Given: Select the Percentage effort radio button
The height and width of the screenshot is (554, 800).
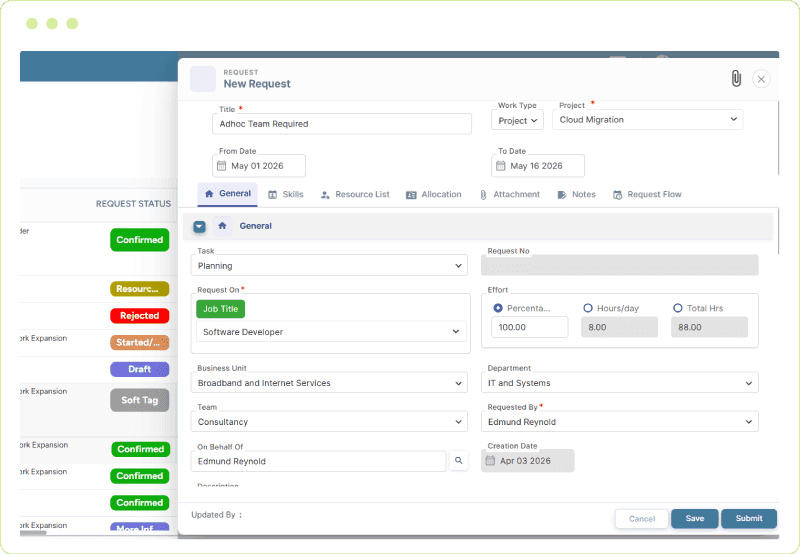Looking at the screenshot, I should pos(498,308).
